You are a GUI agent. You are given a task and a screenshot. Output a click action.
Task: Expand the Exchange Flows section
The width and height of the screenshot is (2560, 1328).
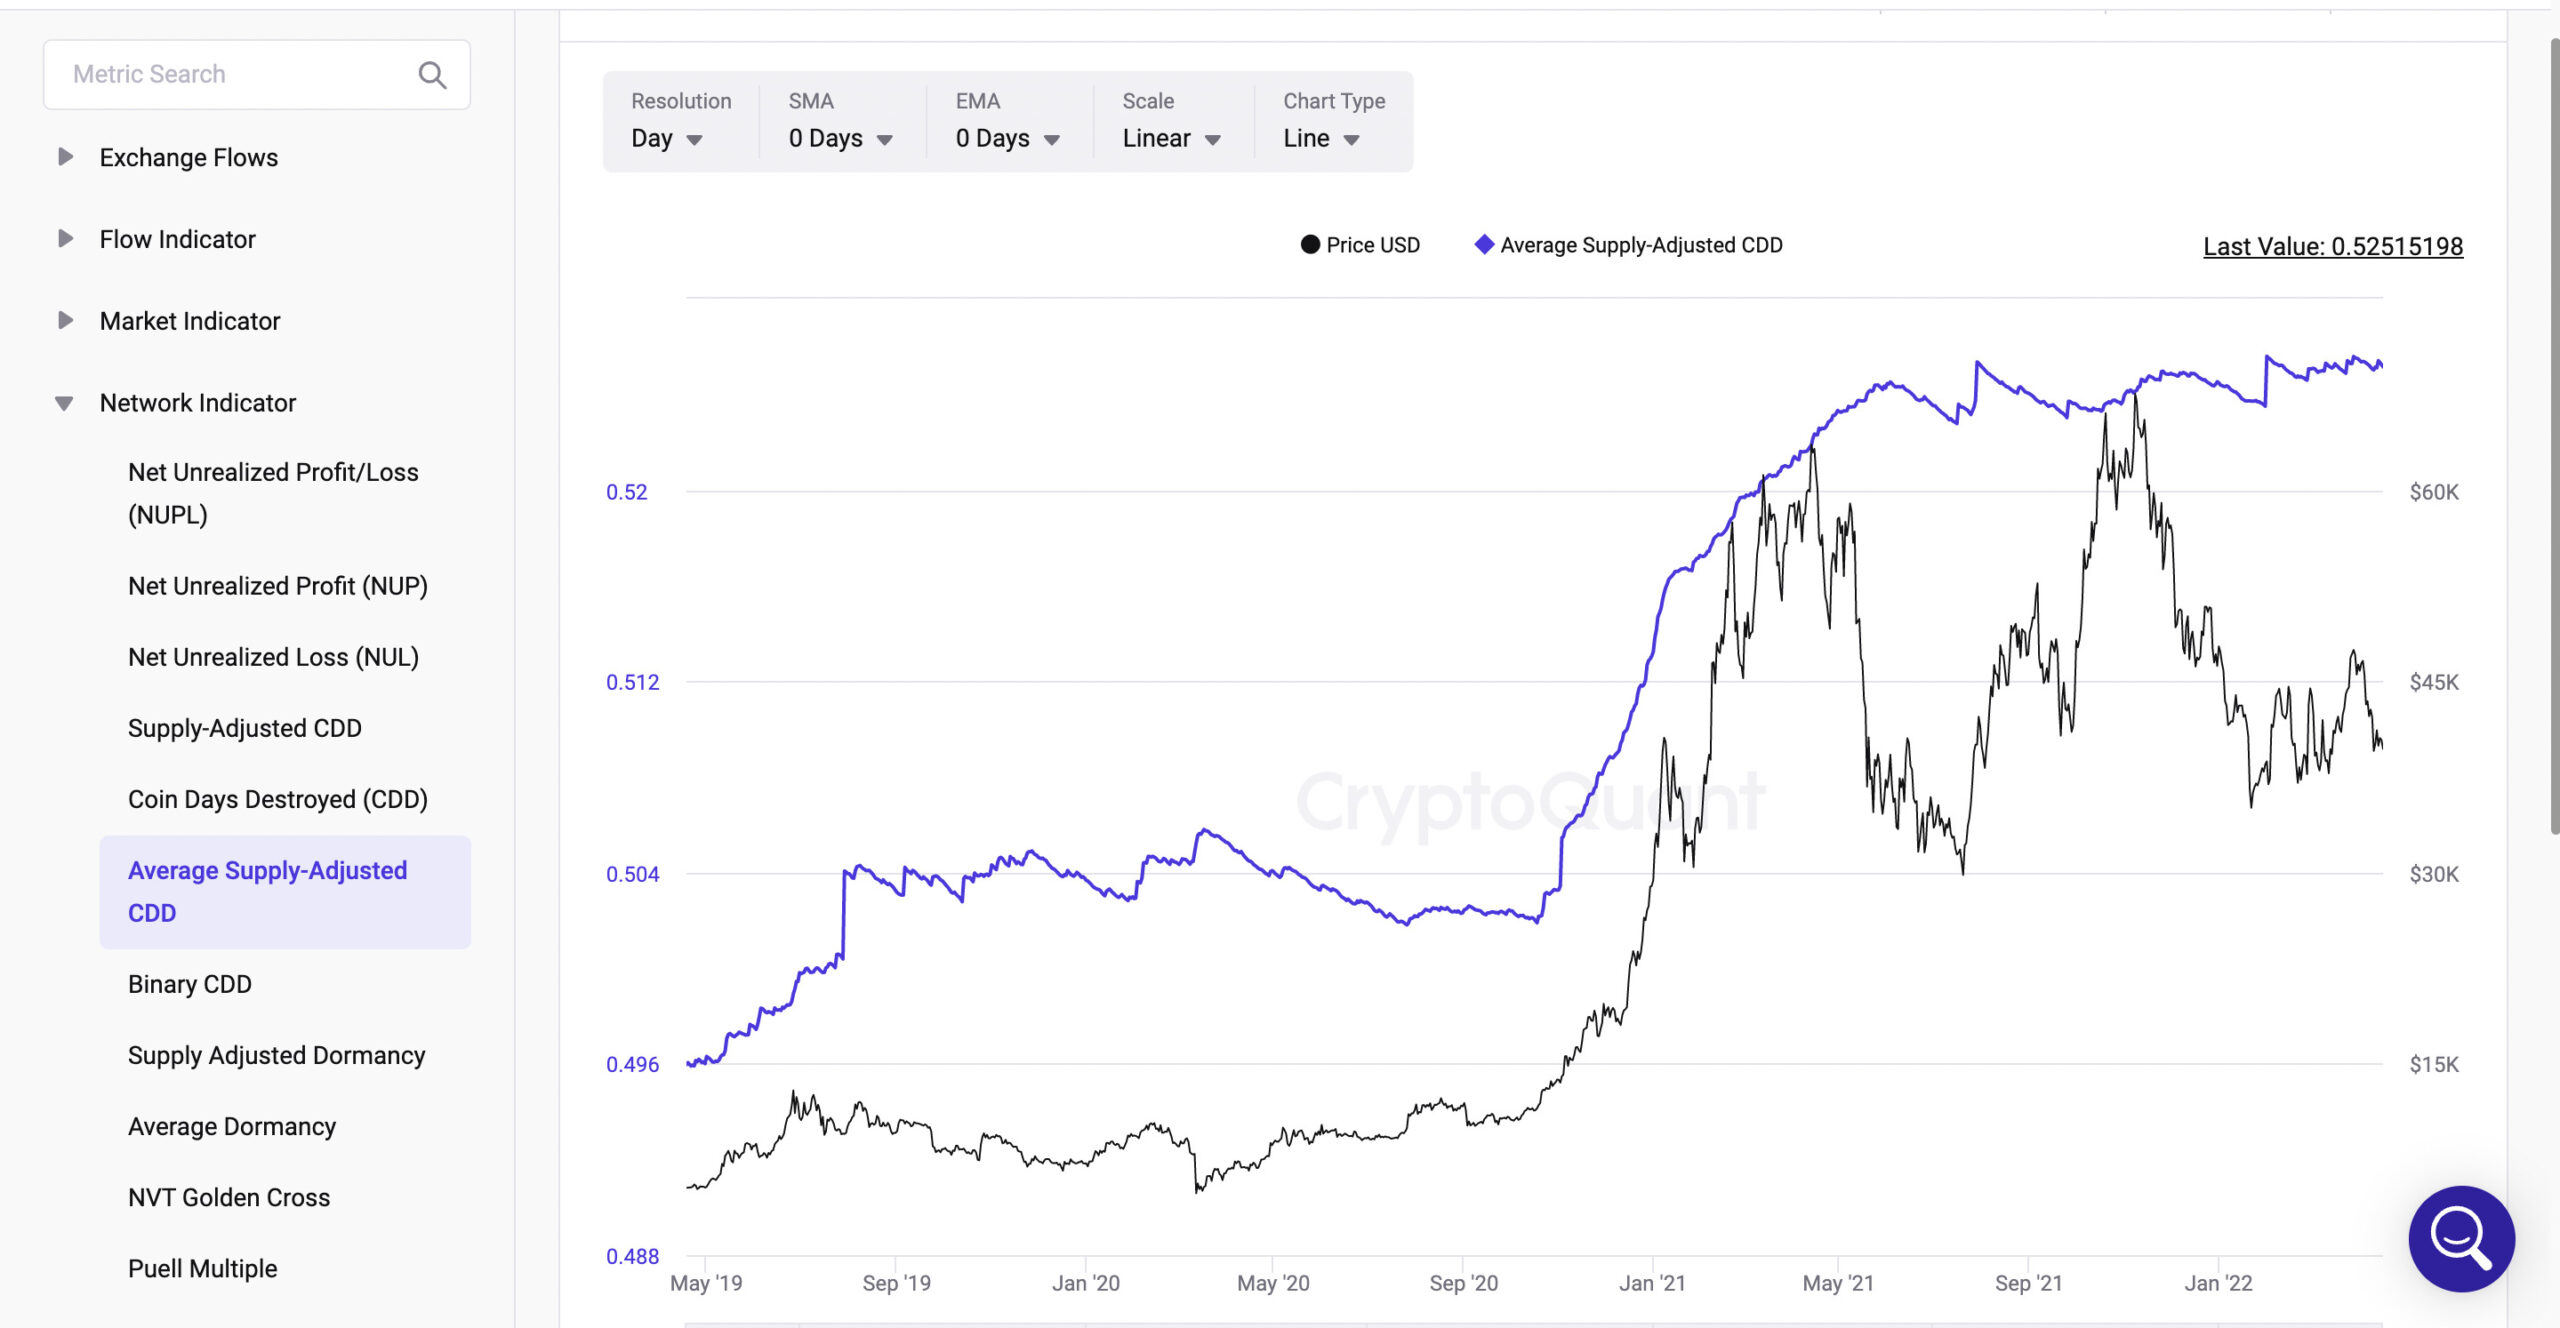point(65,157)
